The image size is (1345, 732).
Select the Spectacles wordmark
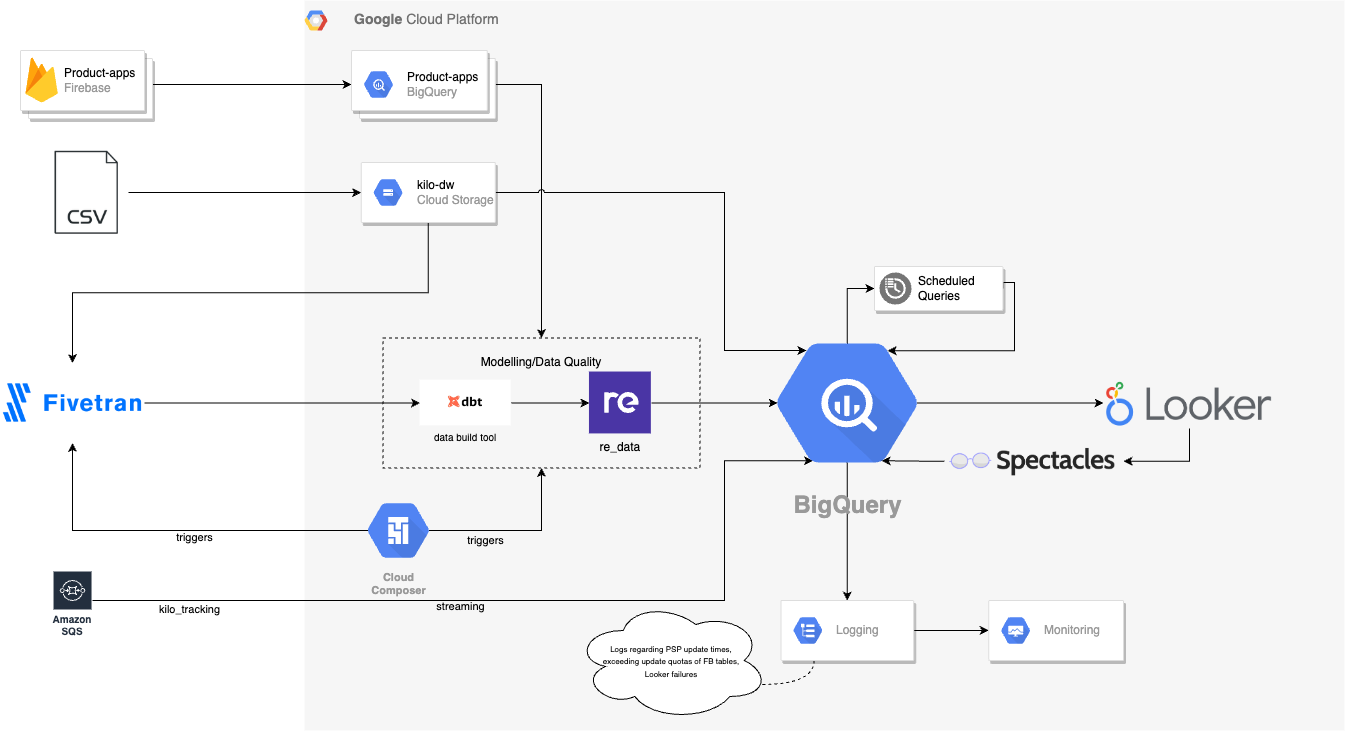click(1055, 460)
